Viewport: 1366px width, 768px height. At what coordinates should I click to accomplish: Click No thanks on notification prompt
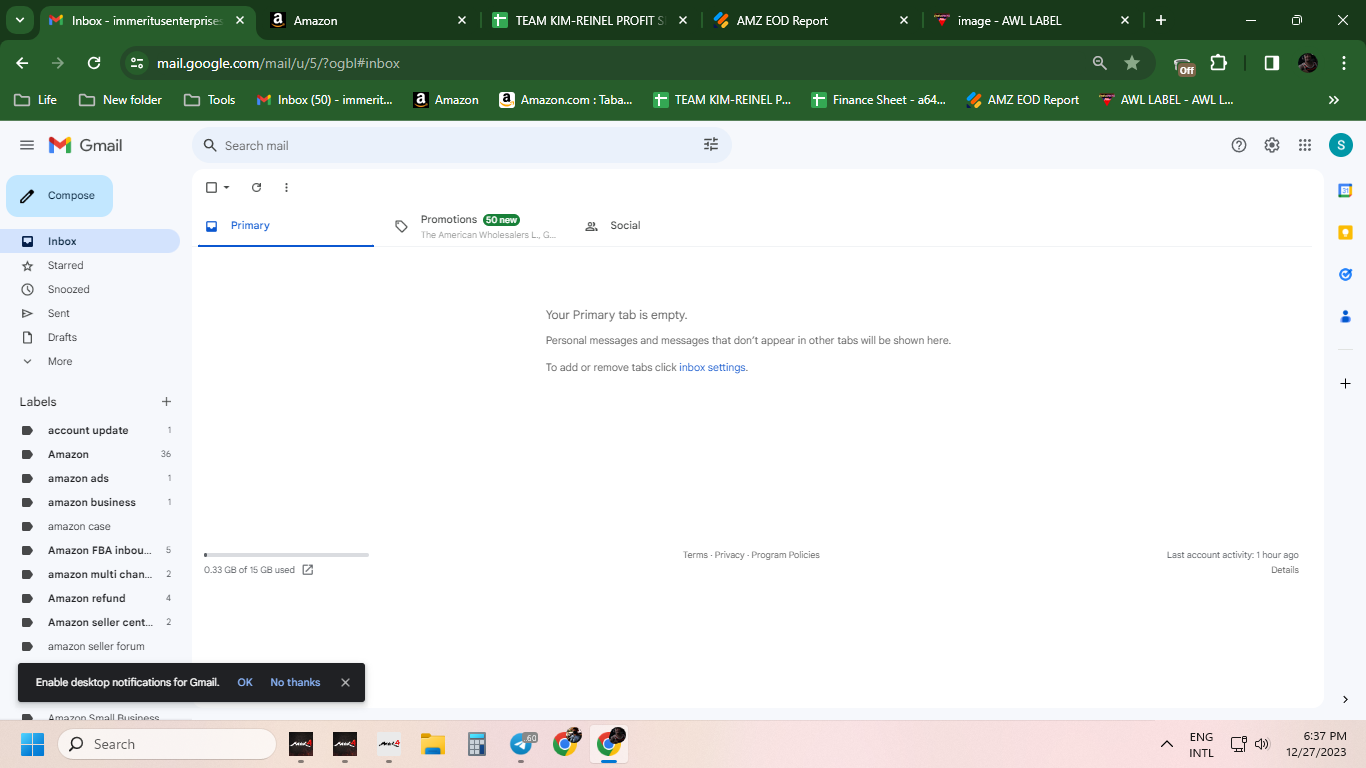pos(295,682)
